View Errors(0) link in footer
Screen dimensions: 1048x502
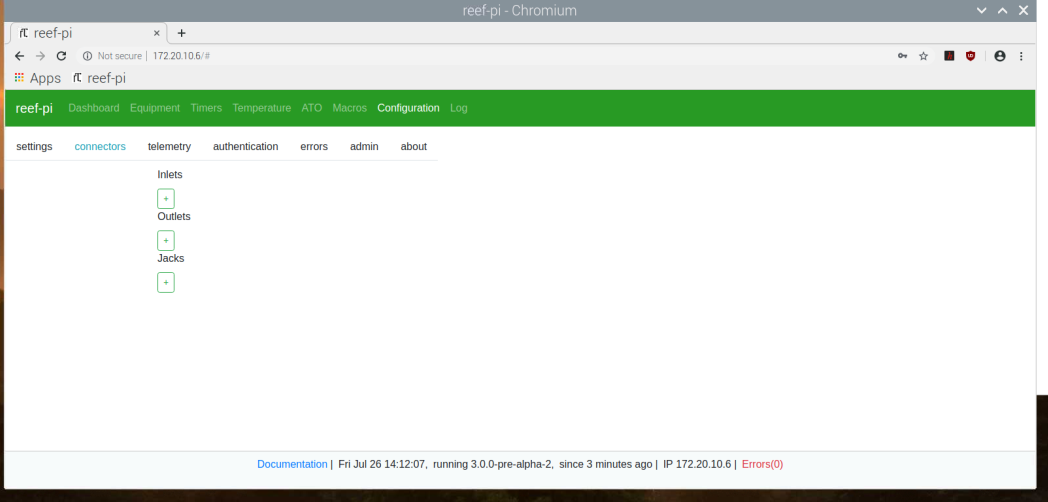pyautogui.click(x=762, y=464)
